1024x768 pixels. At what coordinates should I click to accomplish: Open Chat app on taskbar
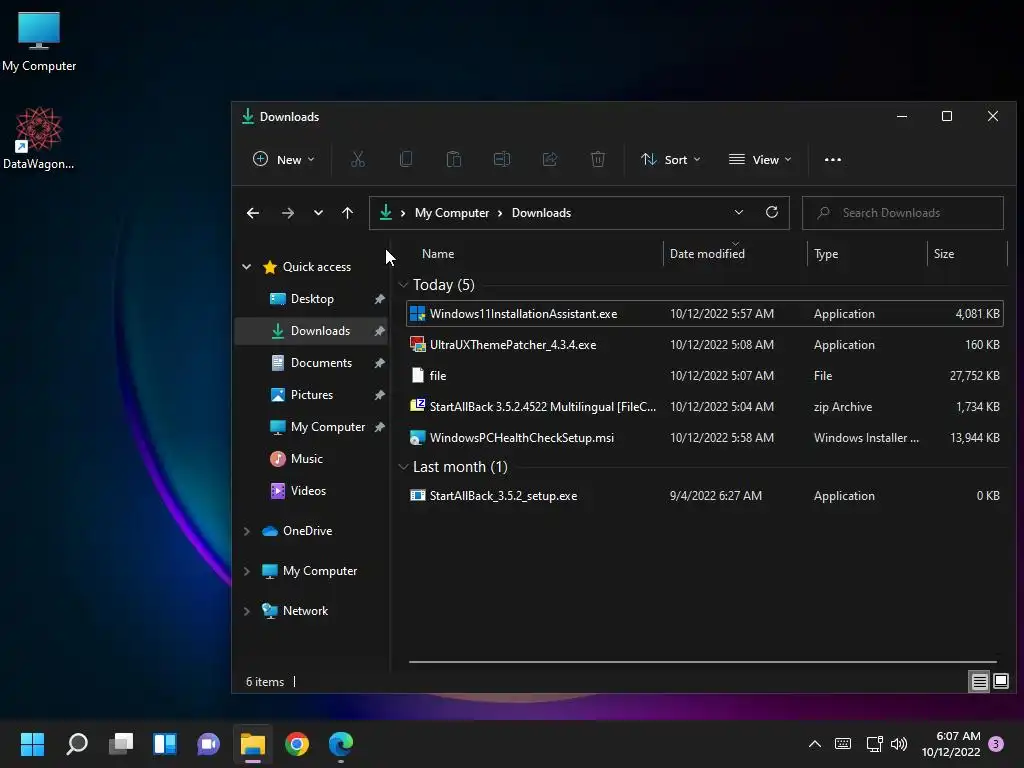[208, 744]
